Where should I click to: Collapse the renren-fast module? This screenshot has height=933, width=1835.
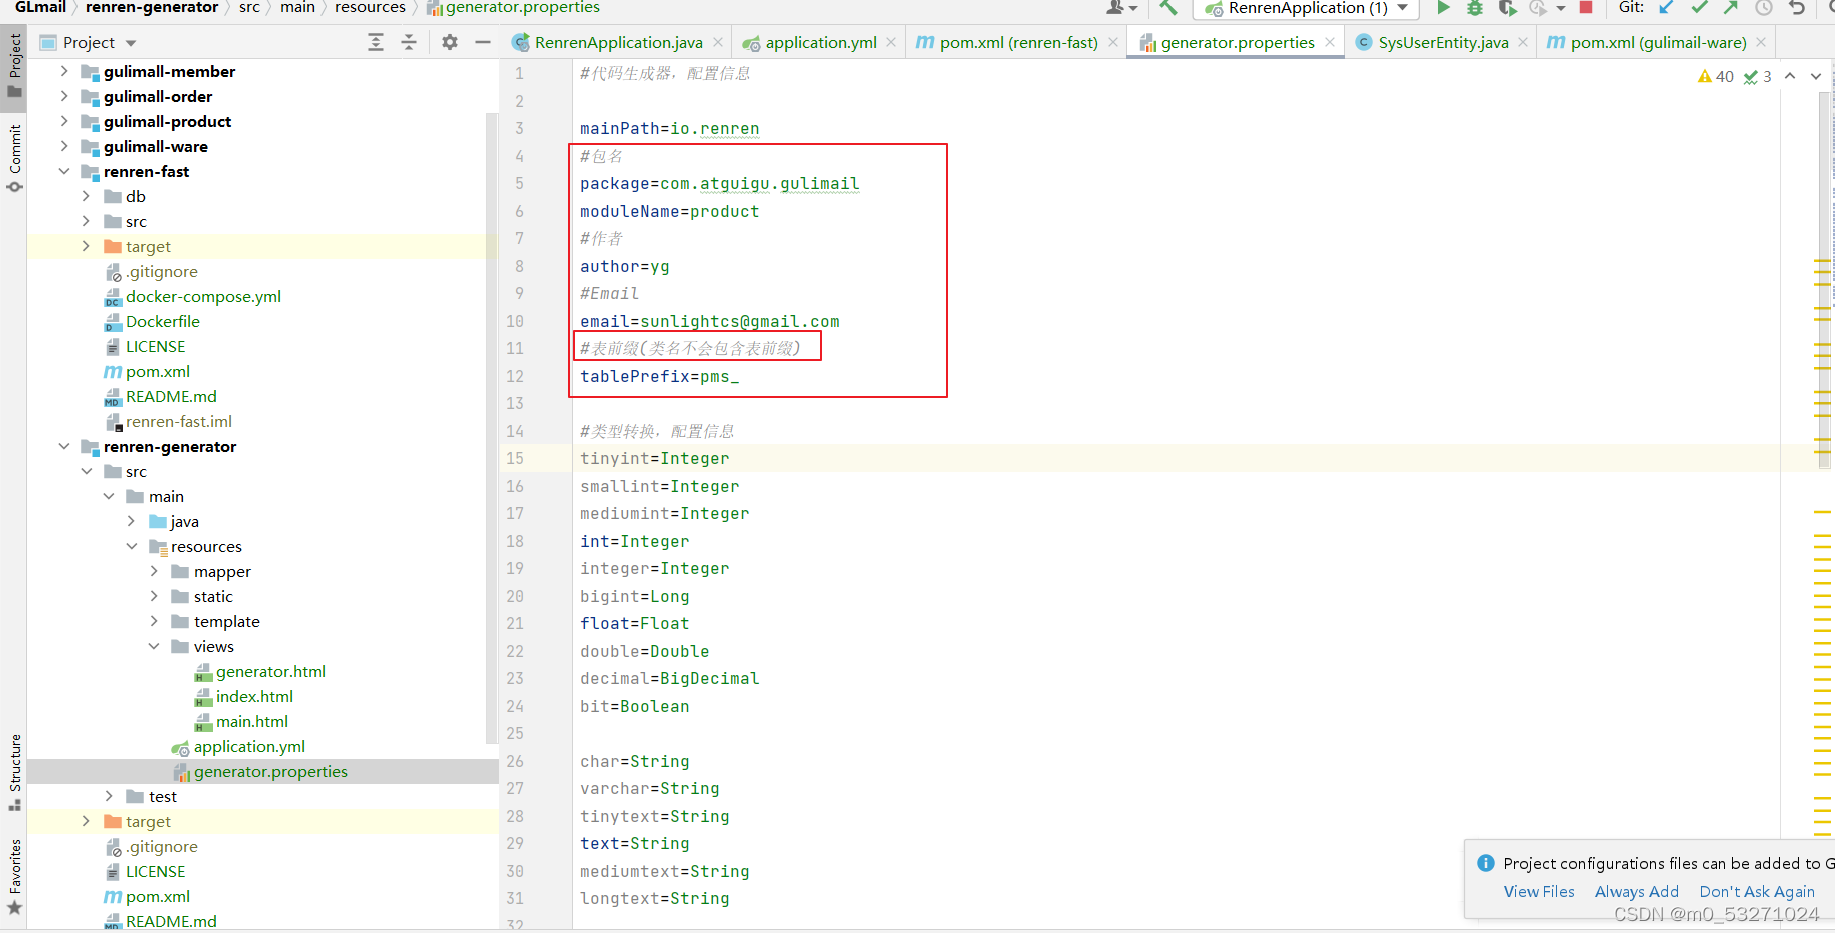click(64, 171)
